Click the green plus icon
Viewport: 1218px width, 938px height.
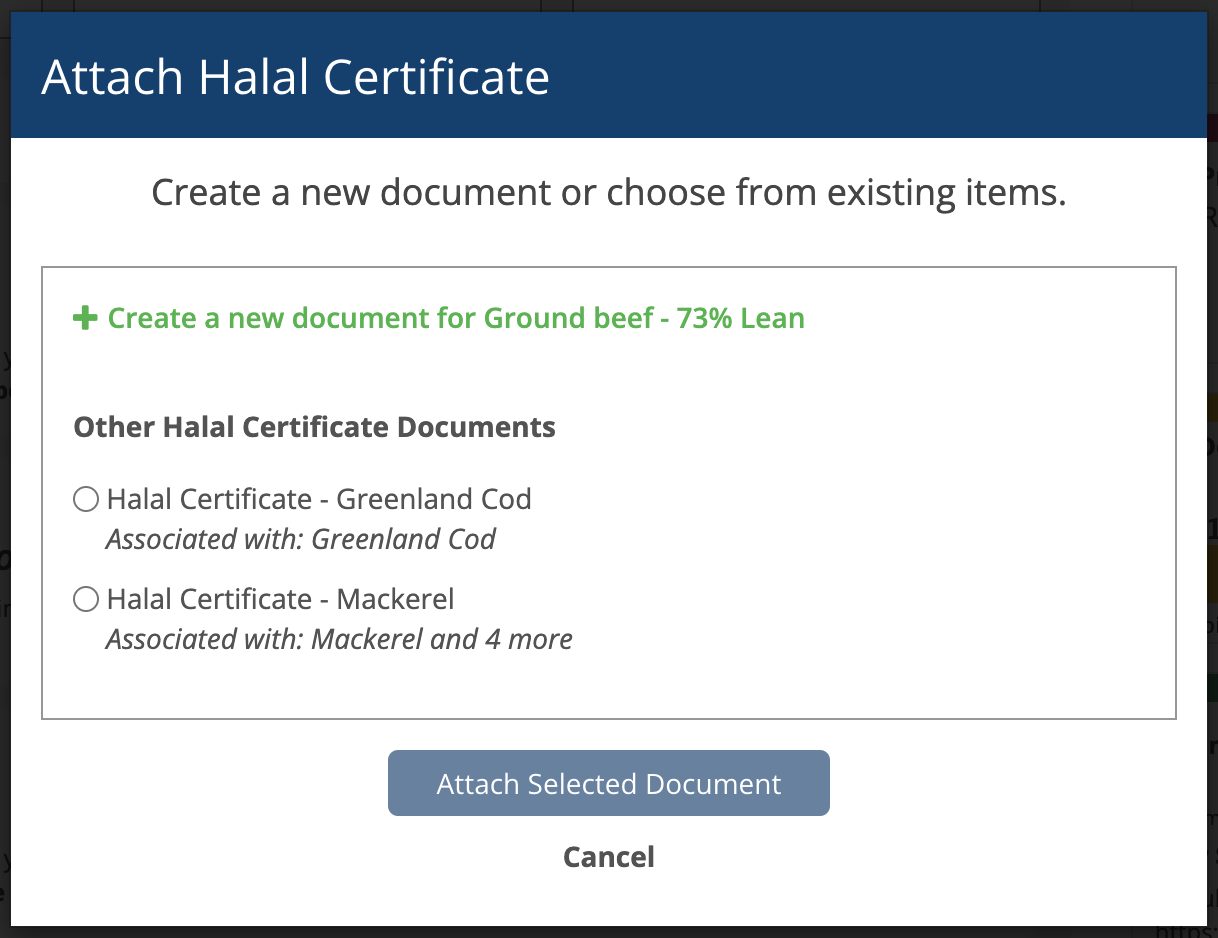(85, 319)
